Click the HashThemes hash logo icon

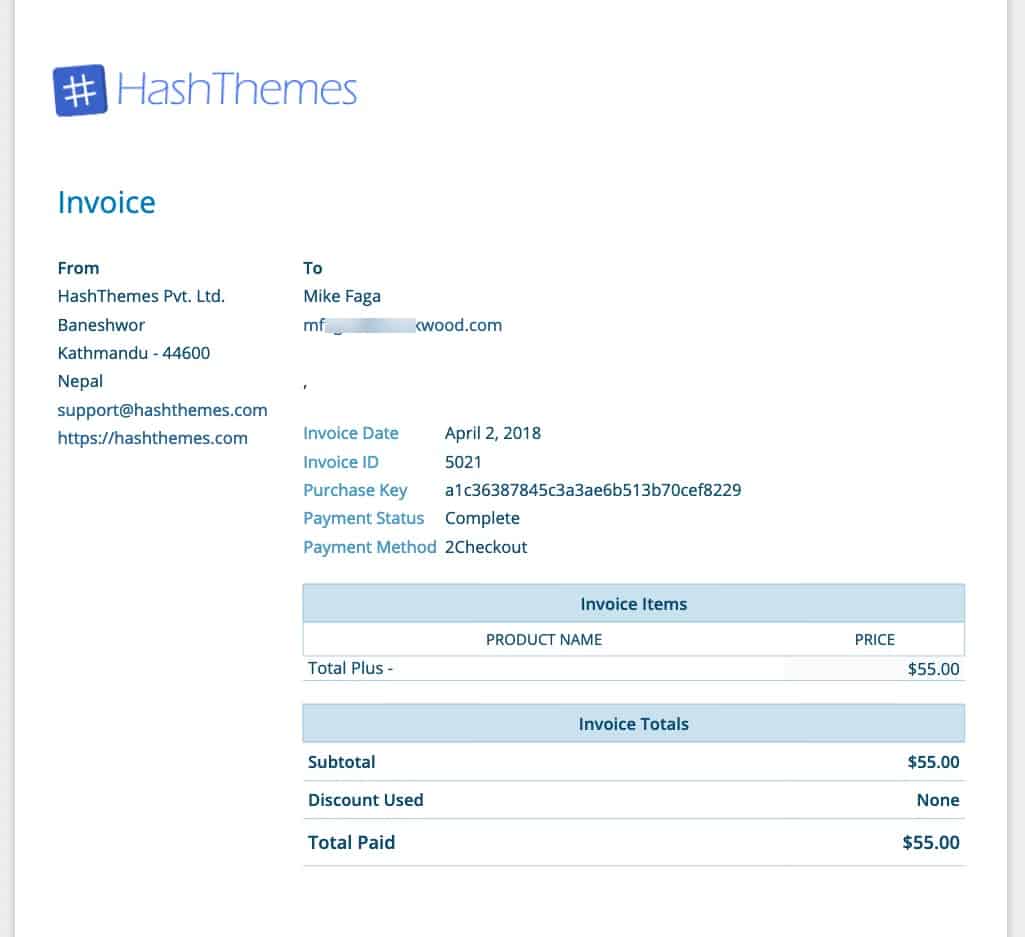pos(80,90)
